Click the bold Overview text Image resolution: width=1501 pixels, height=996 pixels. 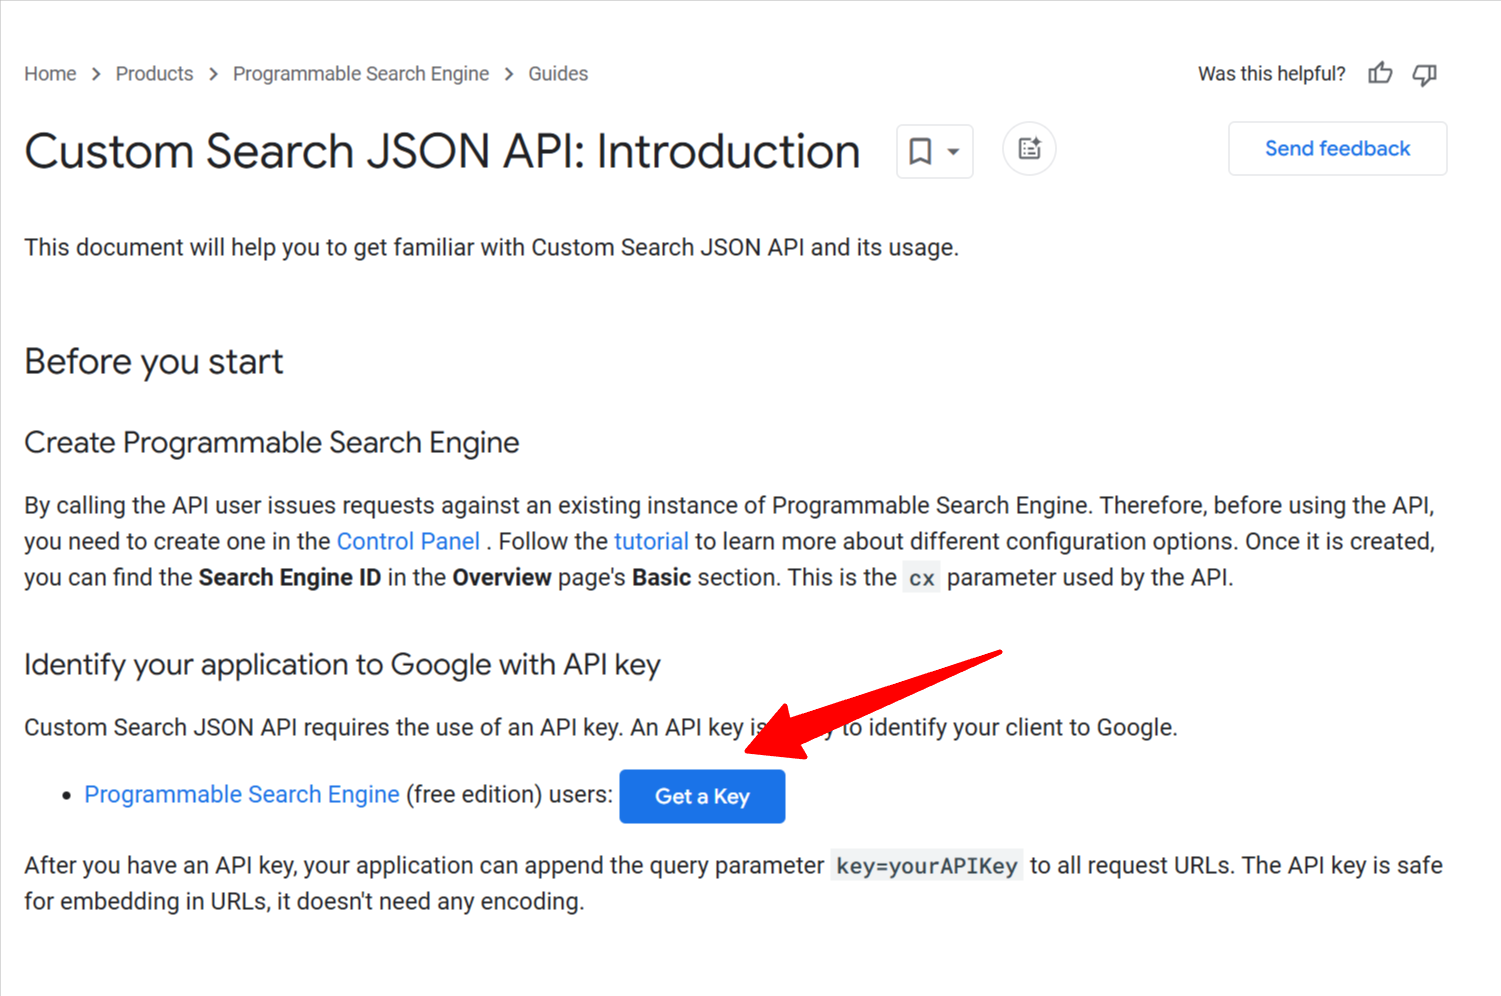coord(502,577)
